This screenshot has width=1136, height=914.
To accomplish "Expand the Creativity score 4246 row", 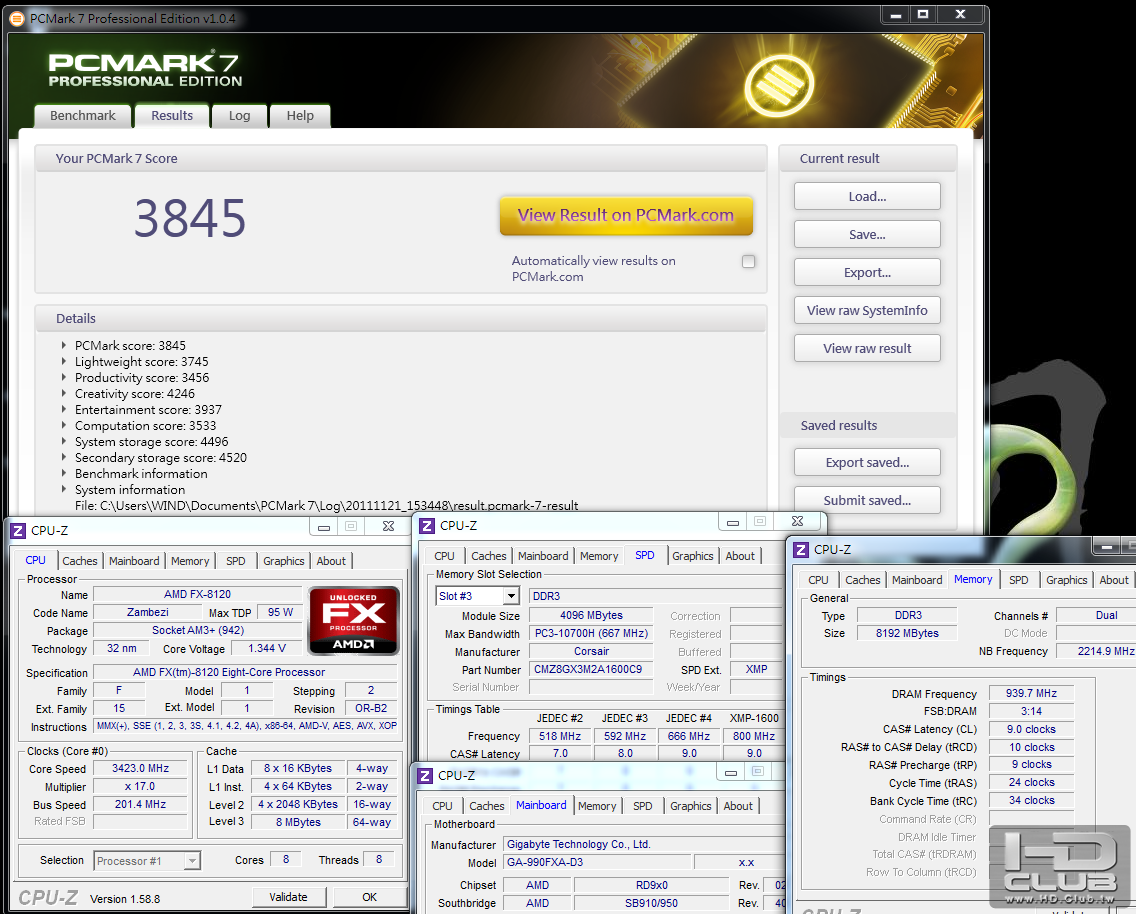I will [64, 393].
